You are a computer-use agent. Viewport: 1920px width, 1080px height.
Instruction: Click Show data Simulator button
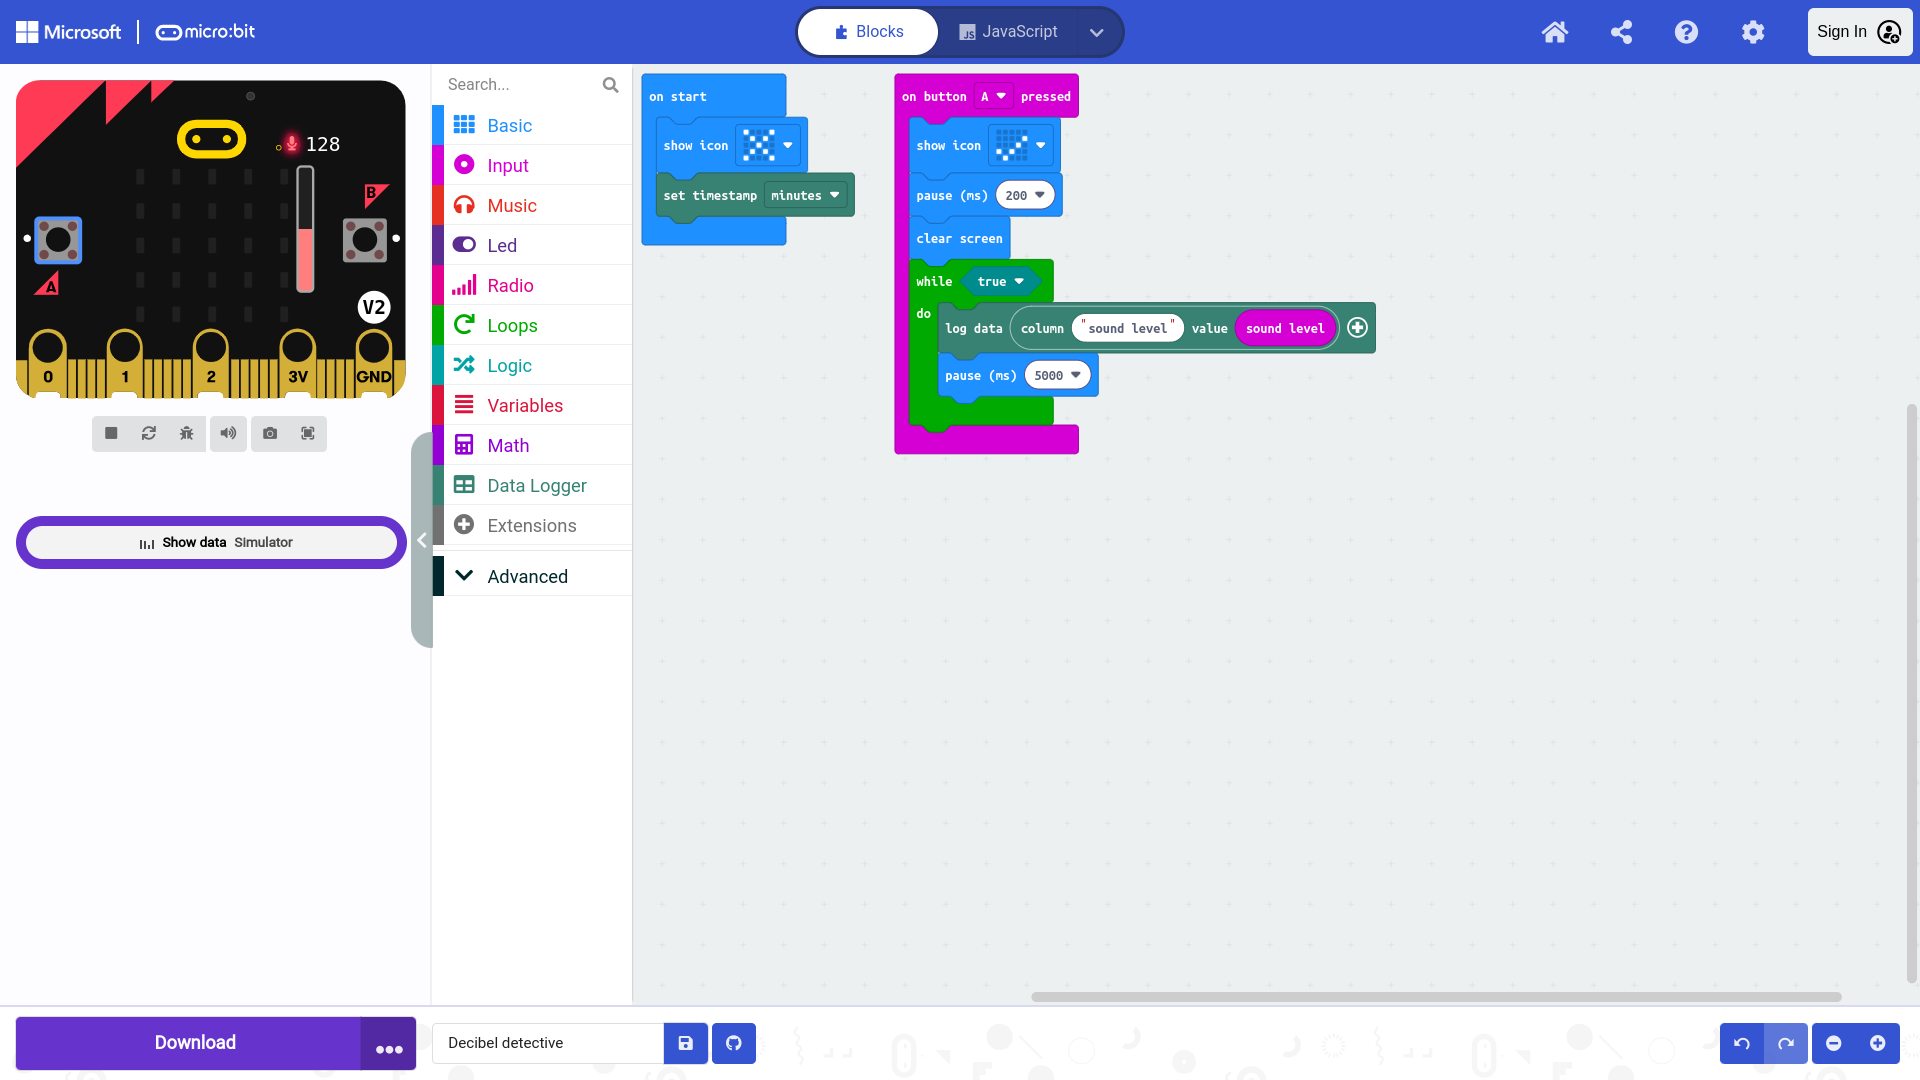211,542
